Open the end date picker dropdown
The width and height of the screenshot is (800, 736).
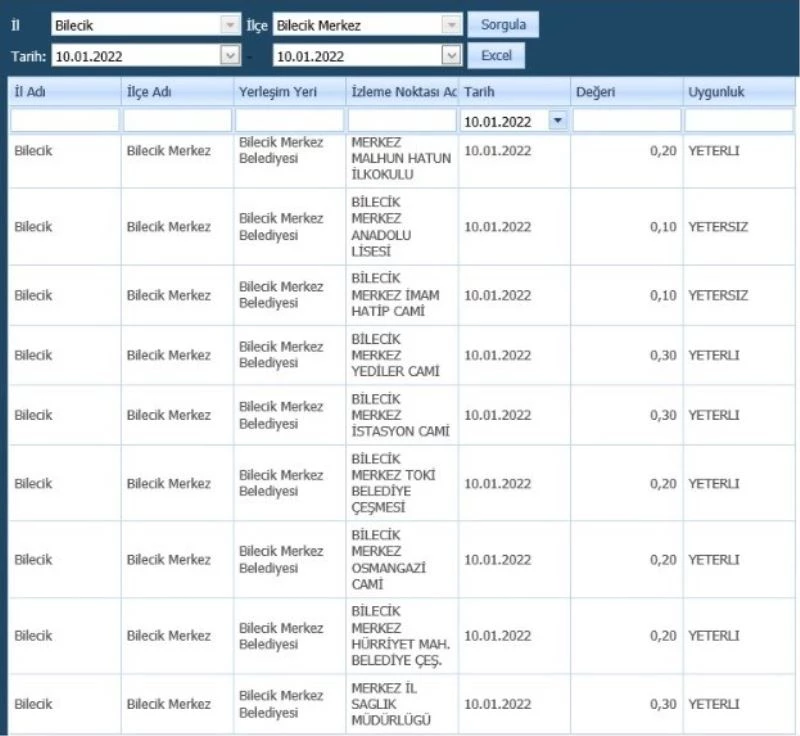click(x=452, y=56)
